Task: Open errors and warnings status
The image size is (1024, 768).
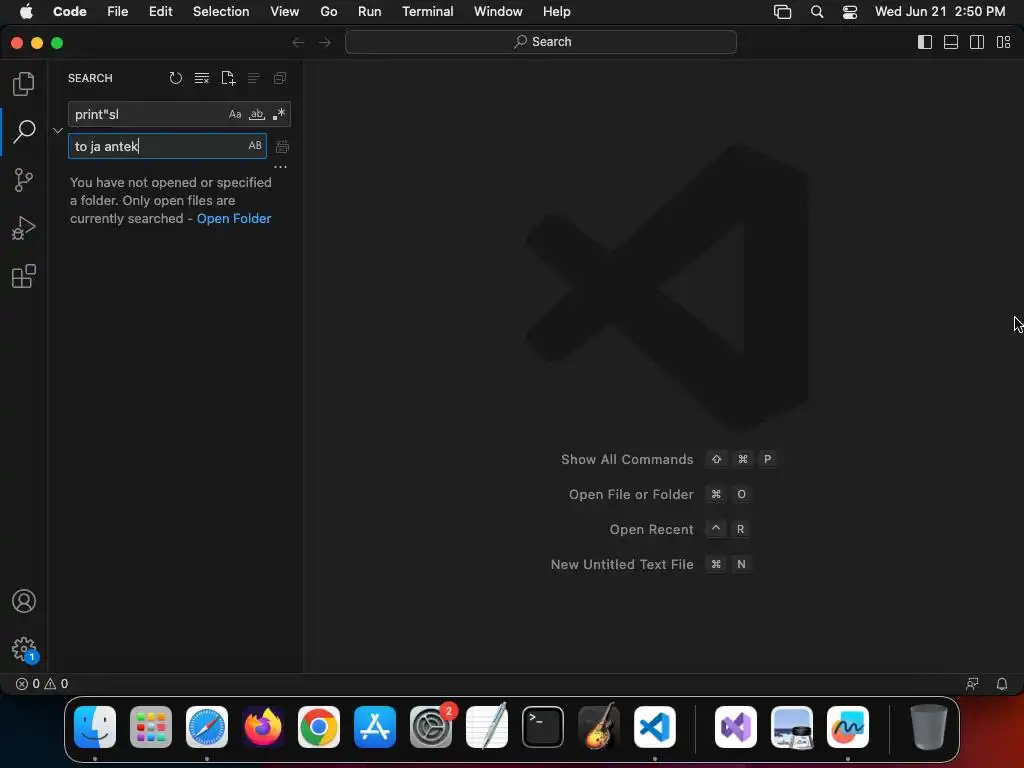Action: coord(42,684)
